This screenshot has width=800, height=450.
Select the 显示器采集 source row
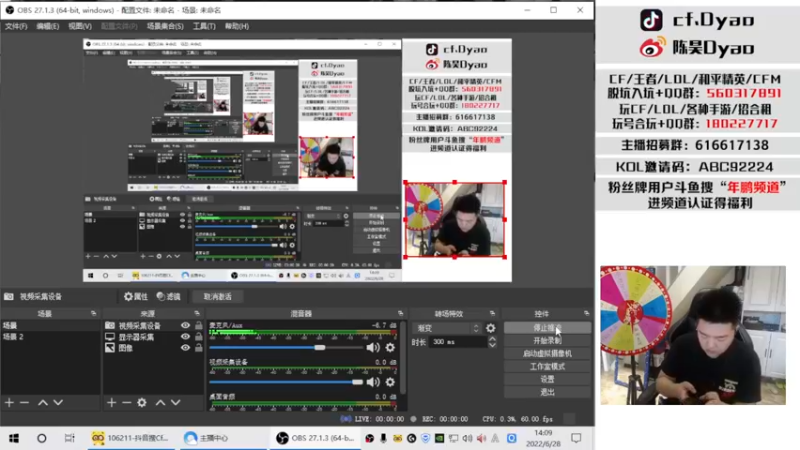tap(153, 337)
